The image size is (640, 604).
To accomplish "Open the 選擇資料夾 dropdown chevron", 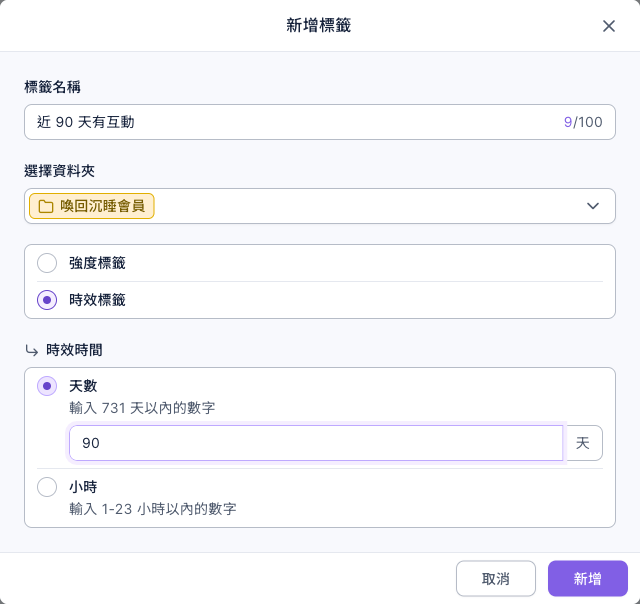I will pos(593,206).
